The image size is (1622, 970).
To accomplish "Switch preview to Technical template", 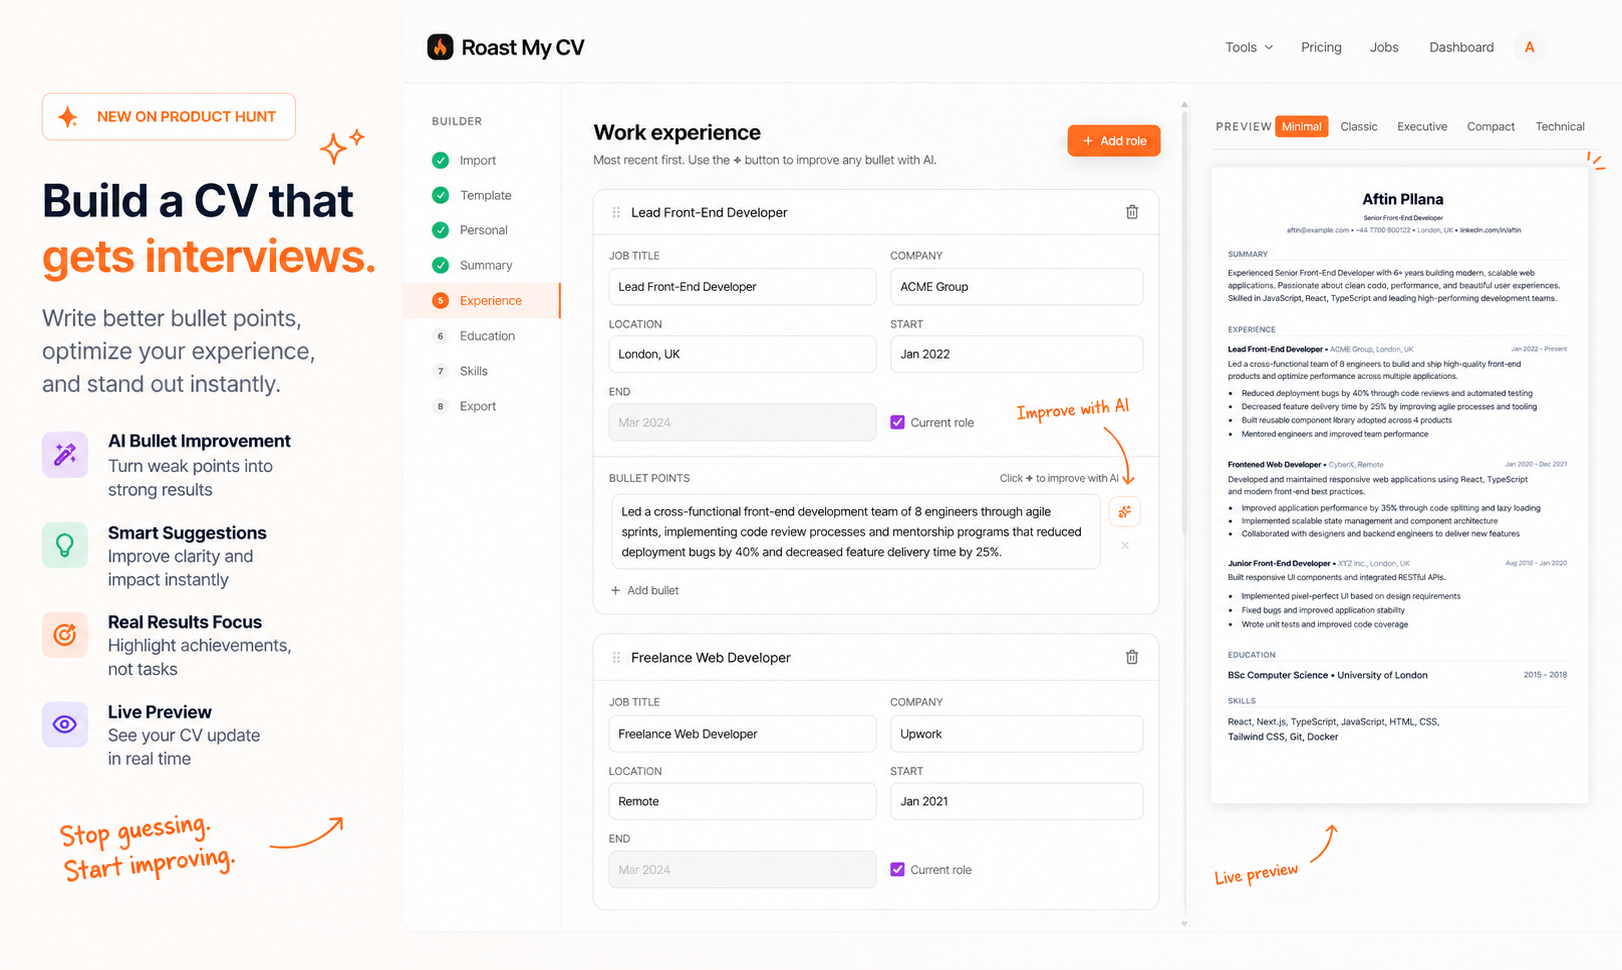I will [x=1560, y=127].
